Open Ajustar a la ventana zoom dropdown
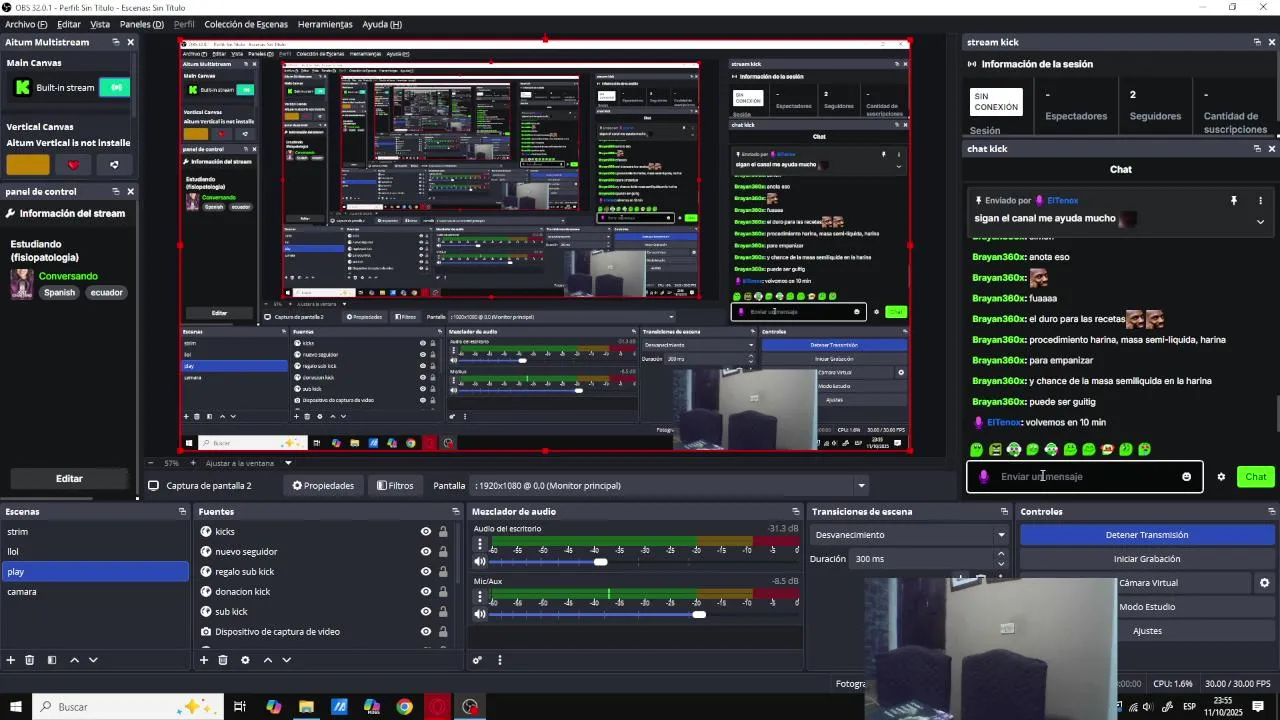This screenshot has height=720, width=1280. (288, 463)
